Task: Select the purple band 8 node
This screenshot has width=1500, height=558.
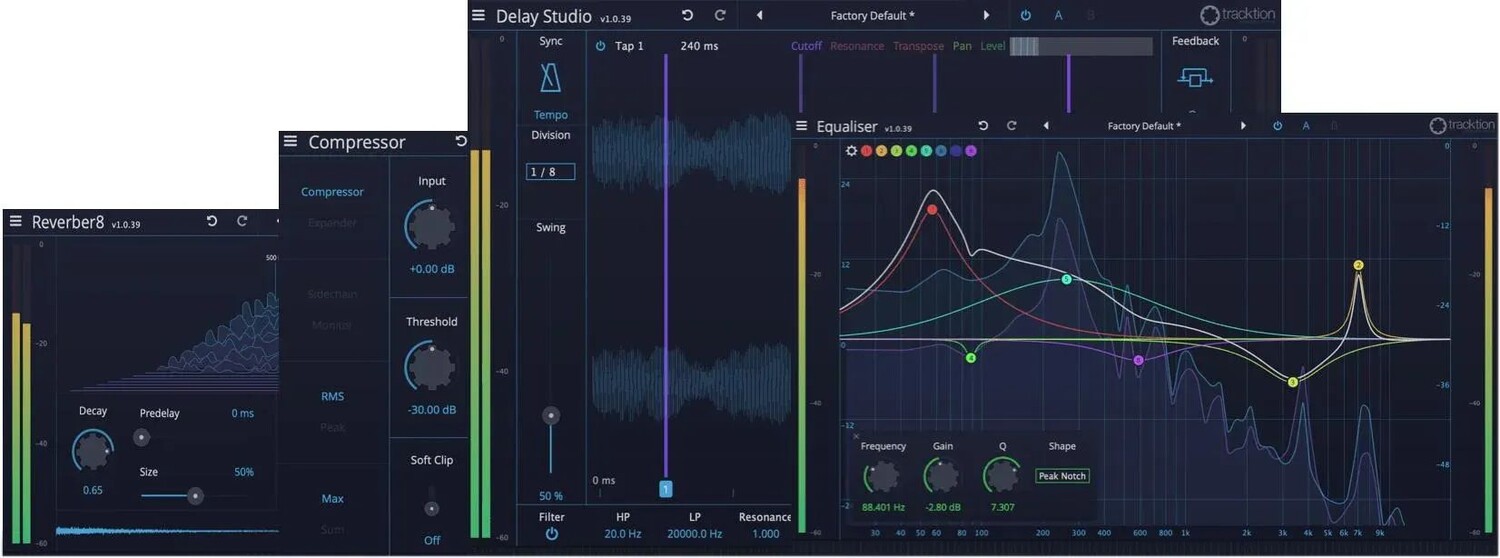Action: click(1138, 360)
